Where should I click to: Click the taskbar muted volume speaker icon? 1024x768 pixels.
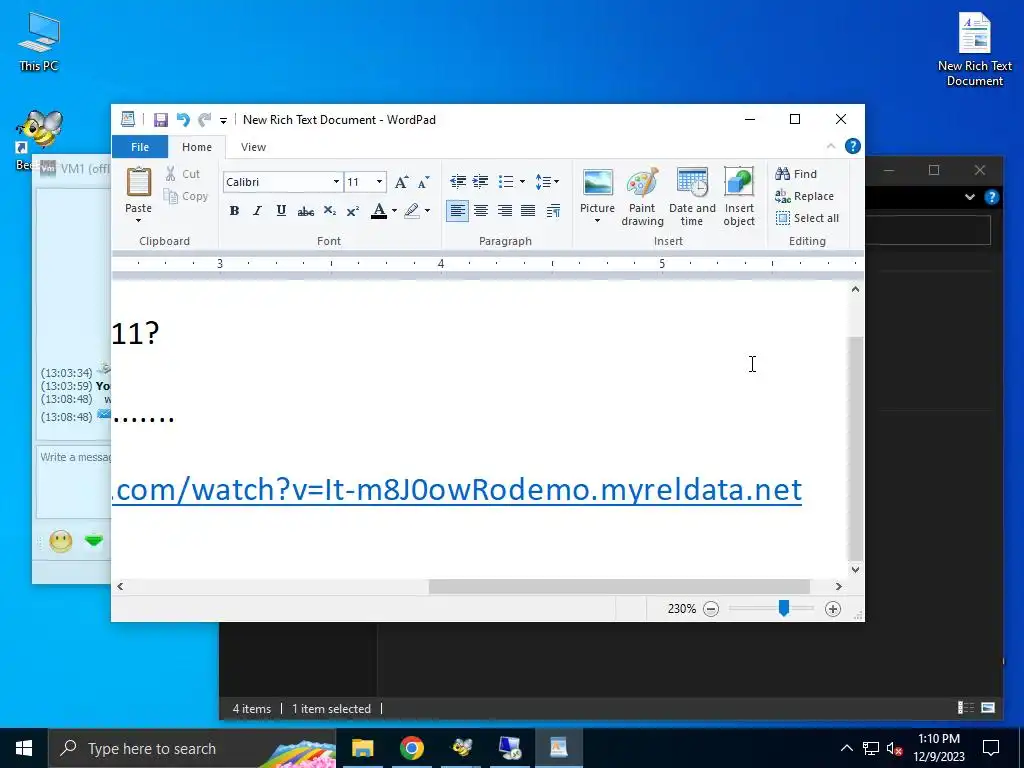895,748
